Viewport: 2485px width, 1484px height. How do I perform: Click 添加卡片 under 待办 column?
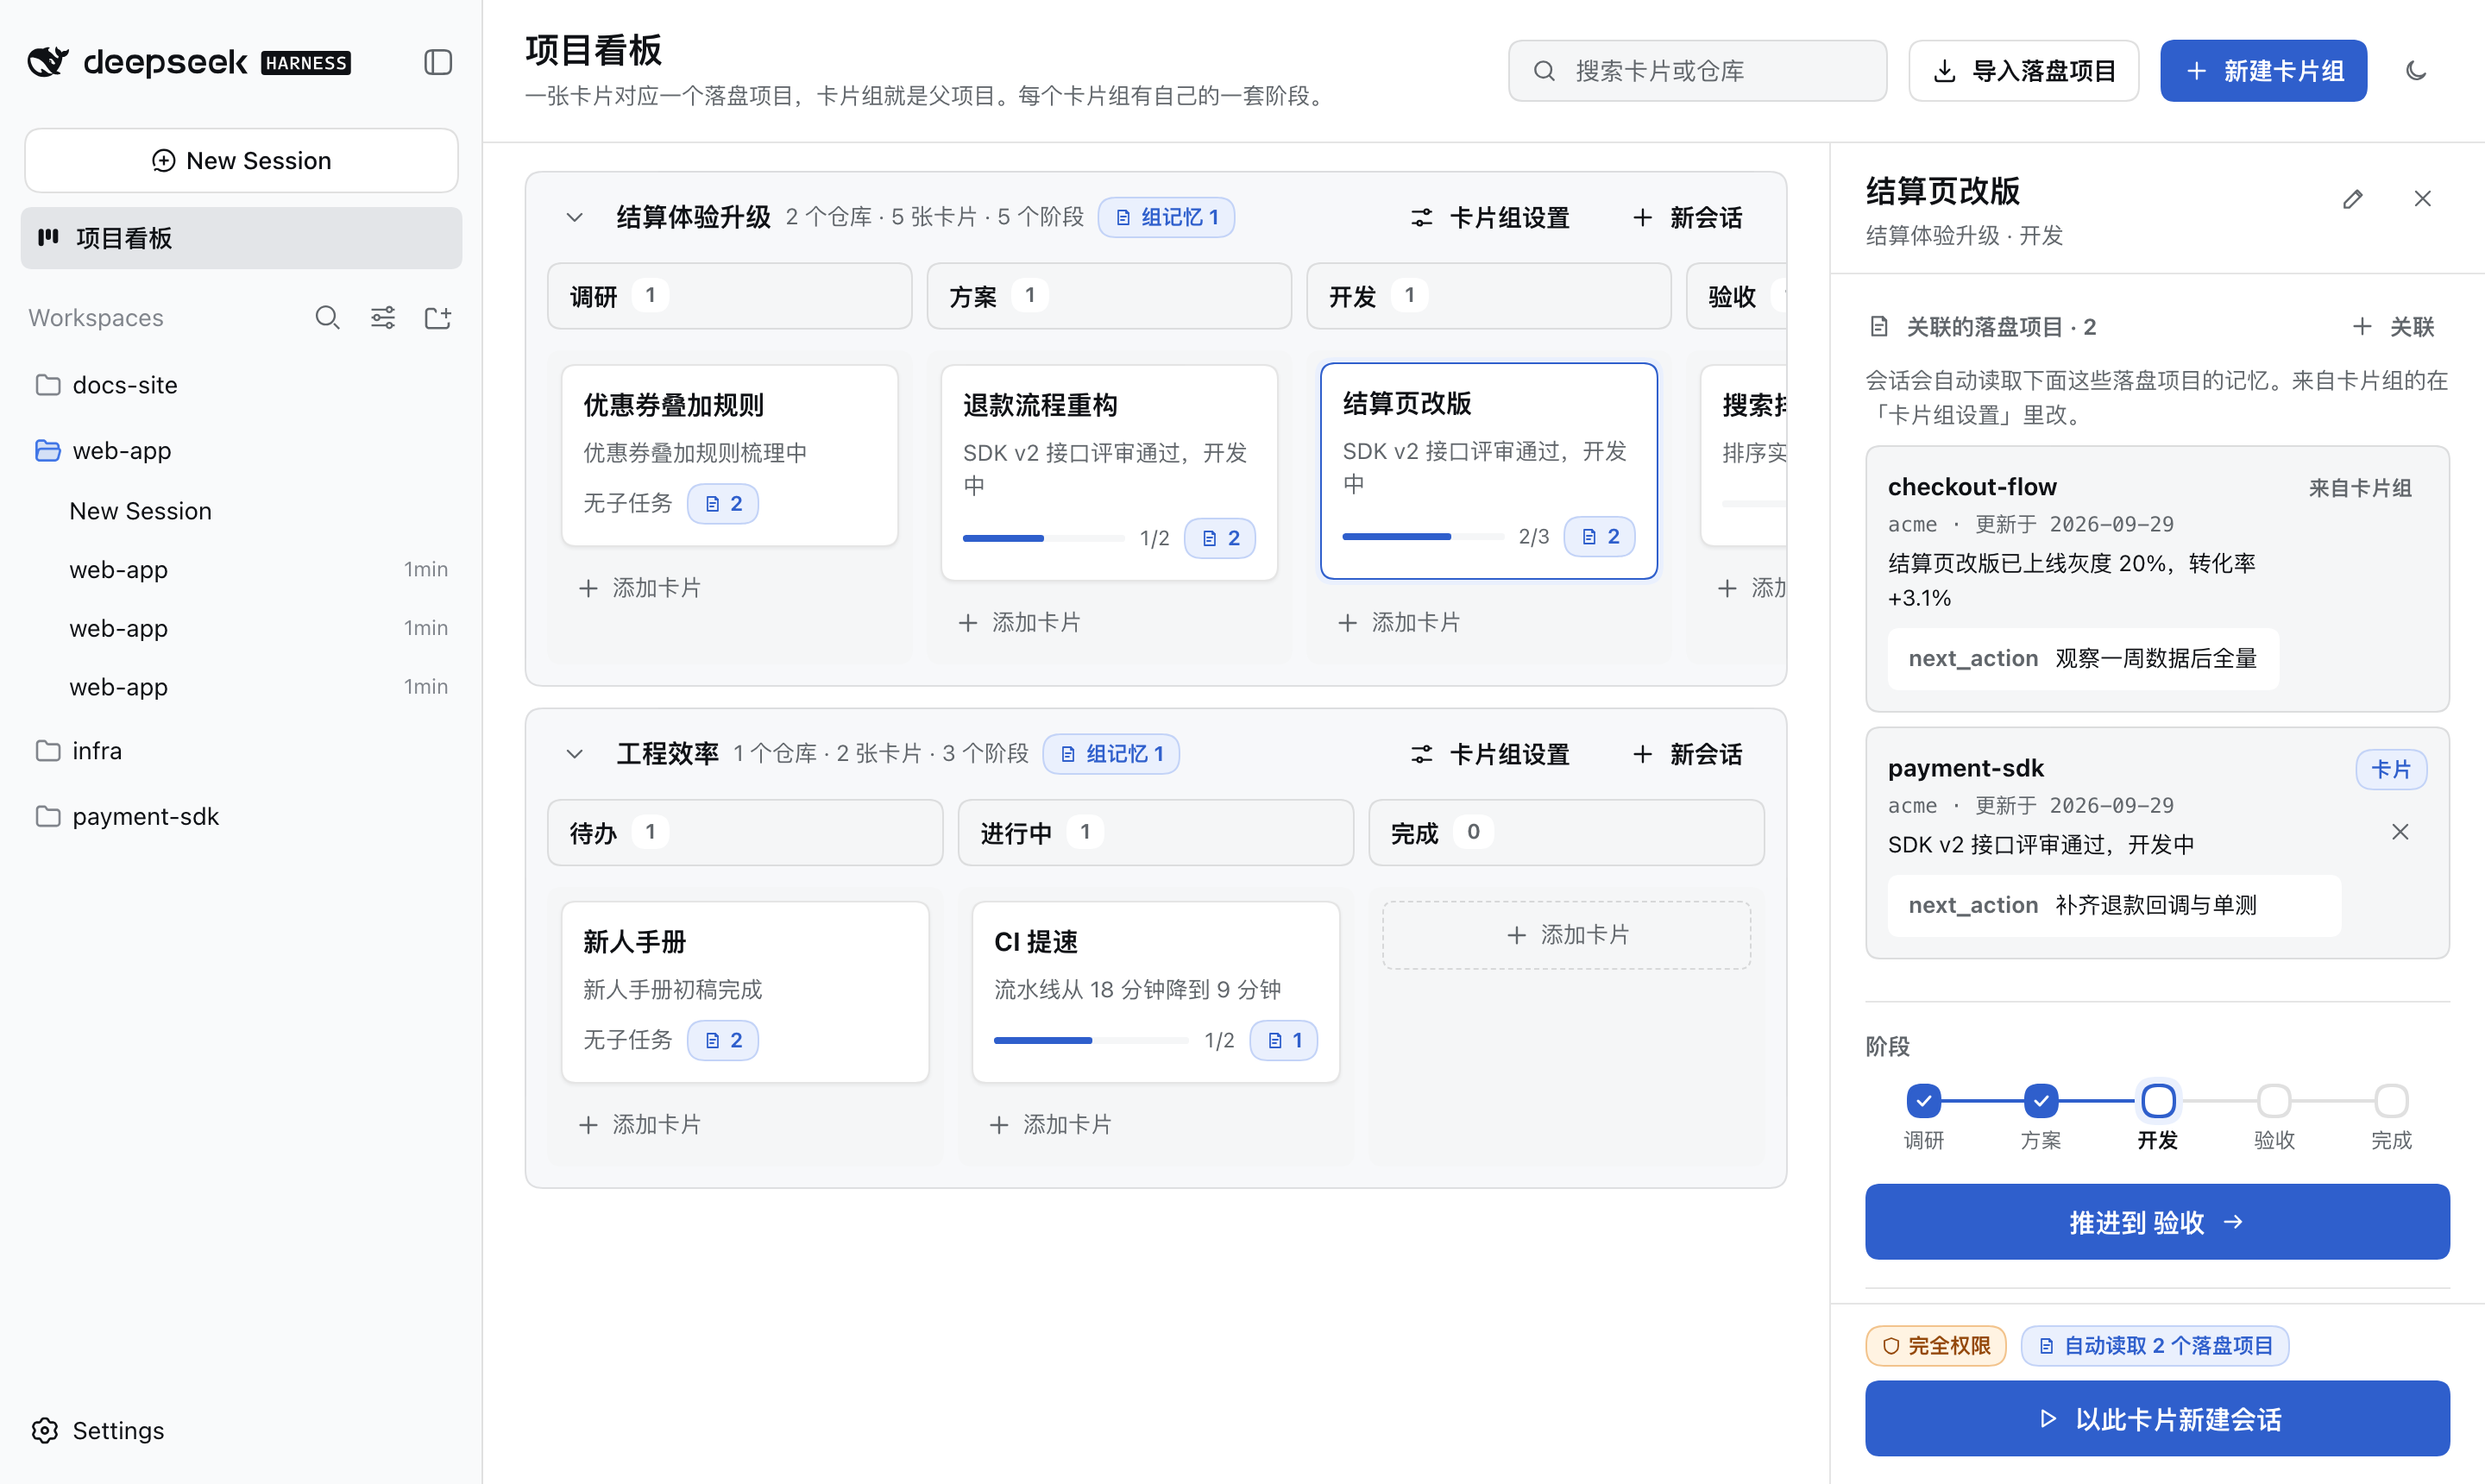coord(640,1125)
